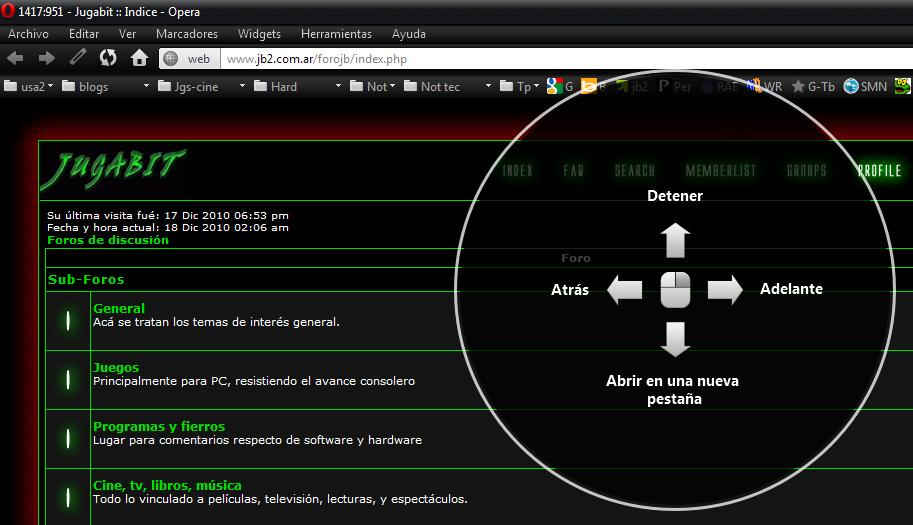
Task: Open the SEARCH navigation link
Action: [635, 171]
